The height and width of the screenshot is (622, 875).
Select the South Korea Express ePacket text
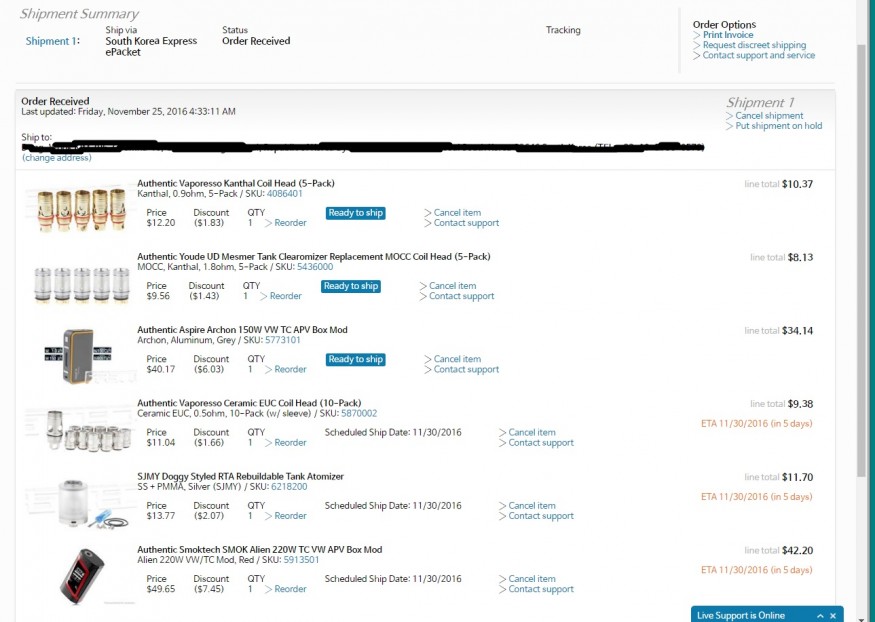[151, 46]
